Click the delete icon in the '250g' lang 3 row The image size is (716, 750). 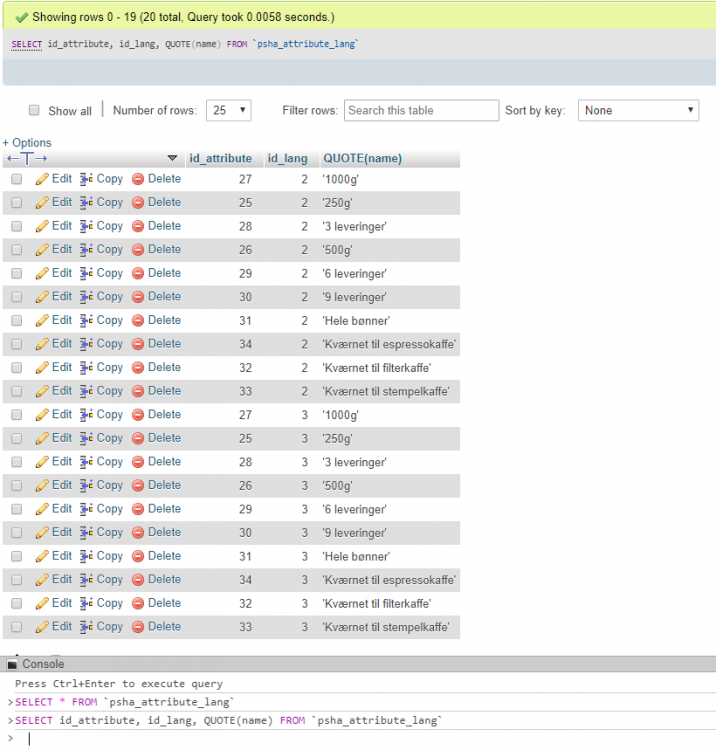tap(138, 438)
